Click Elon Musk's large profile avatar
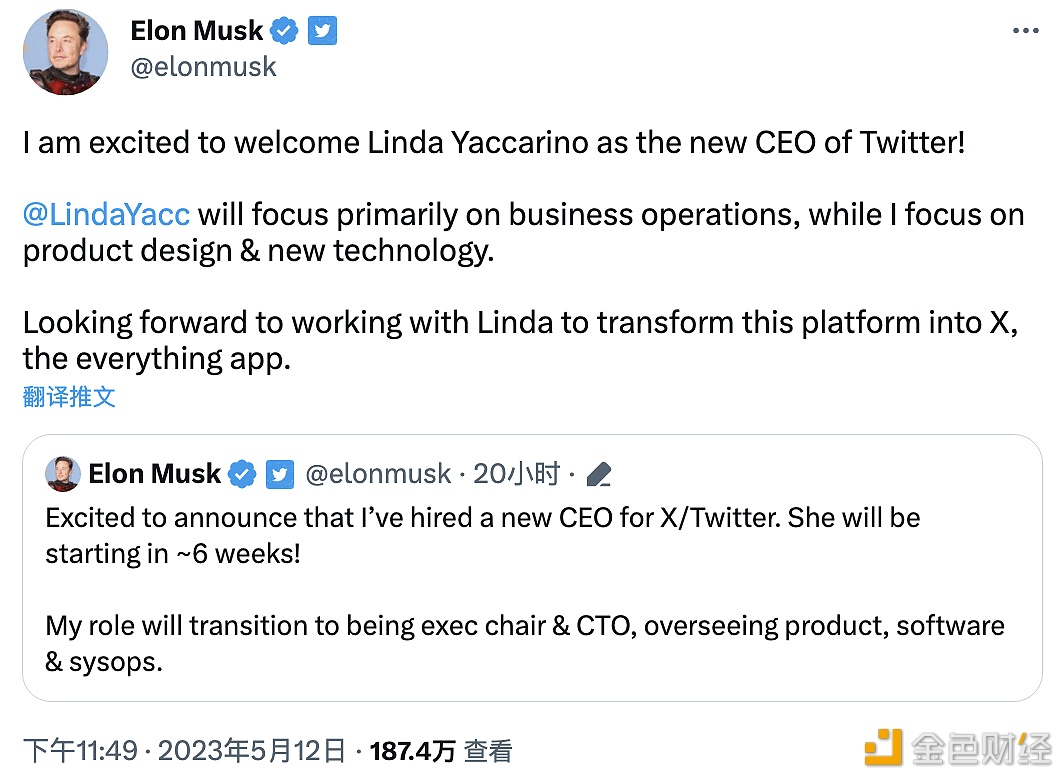Image resolution: width=1064 pixels, height=778 pixels. pos(66,52)
